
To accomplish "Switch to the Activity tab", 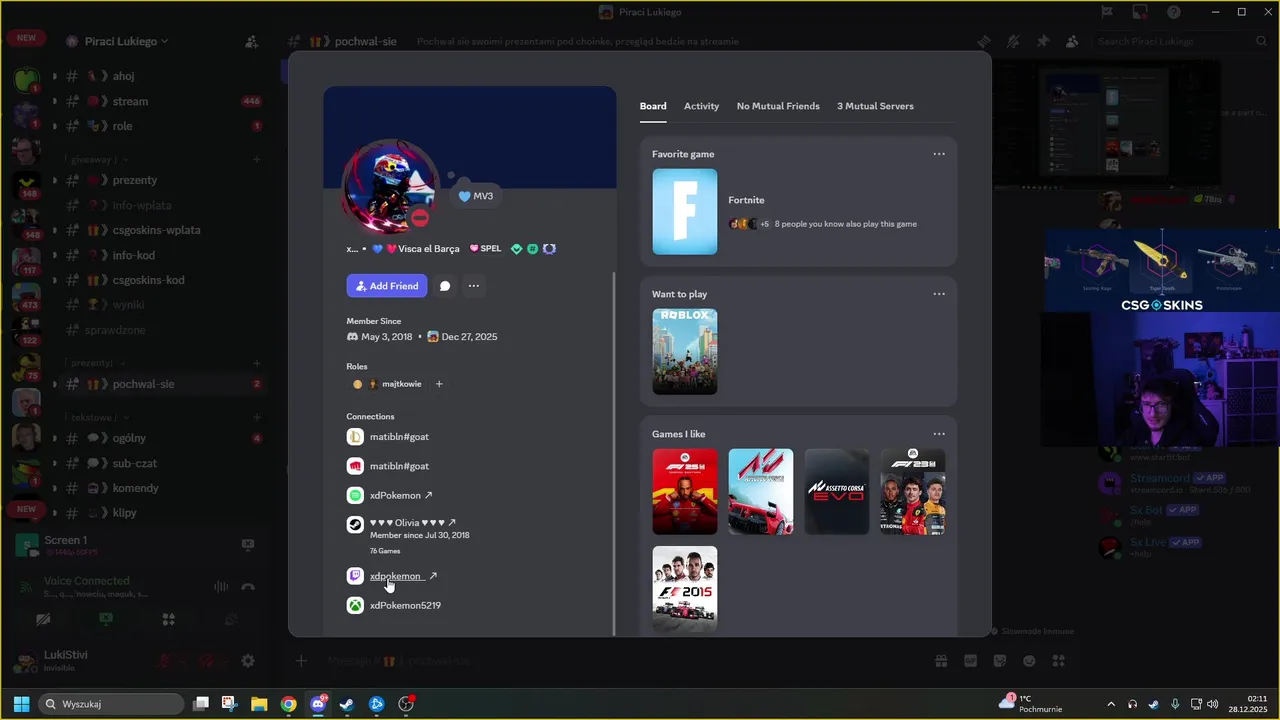I will (701, 106).
